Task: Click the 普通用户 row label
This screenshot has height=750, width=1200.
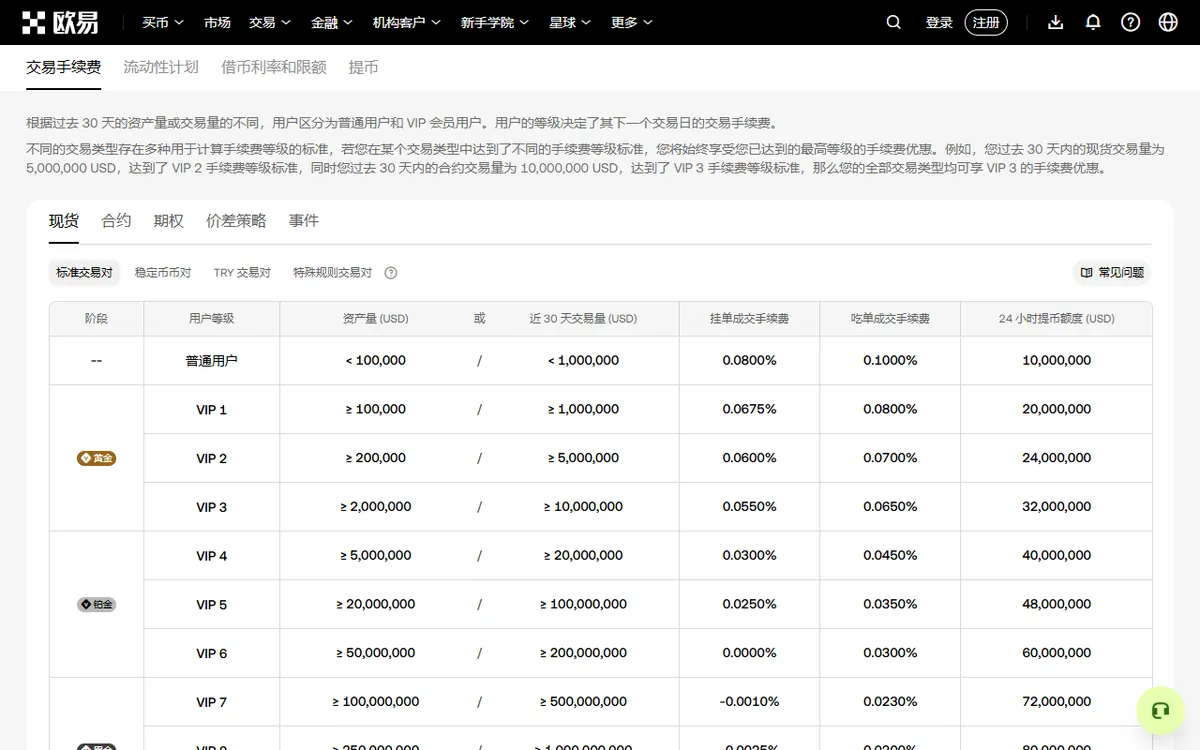Action: (x=212, y=361)
